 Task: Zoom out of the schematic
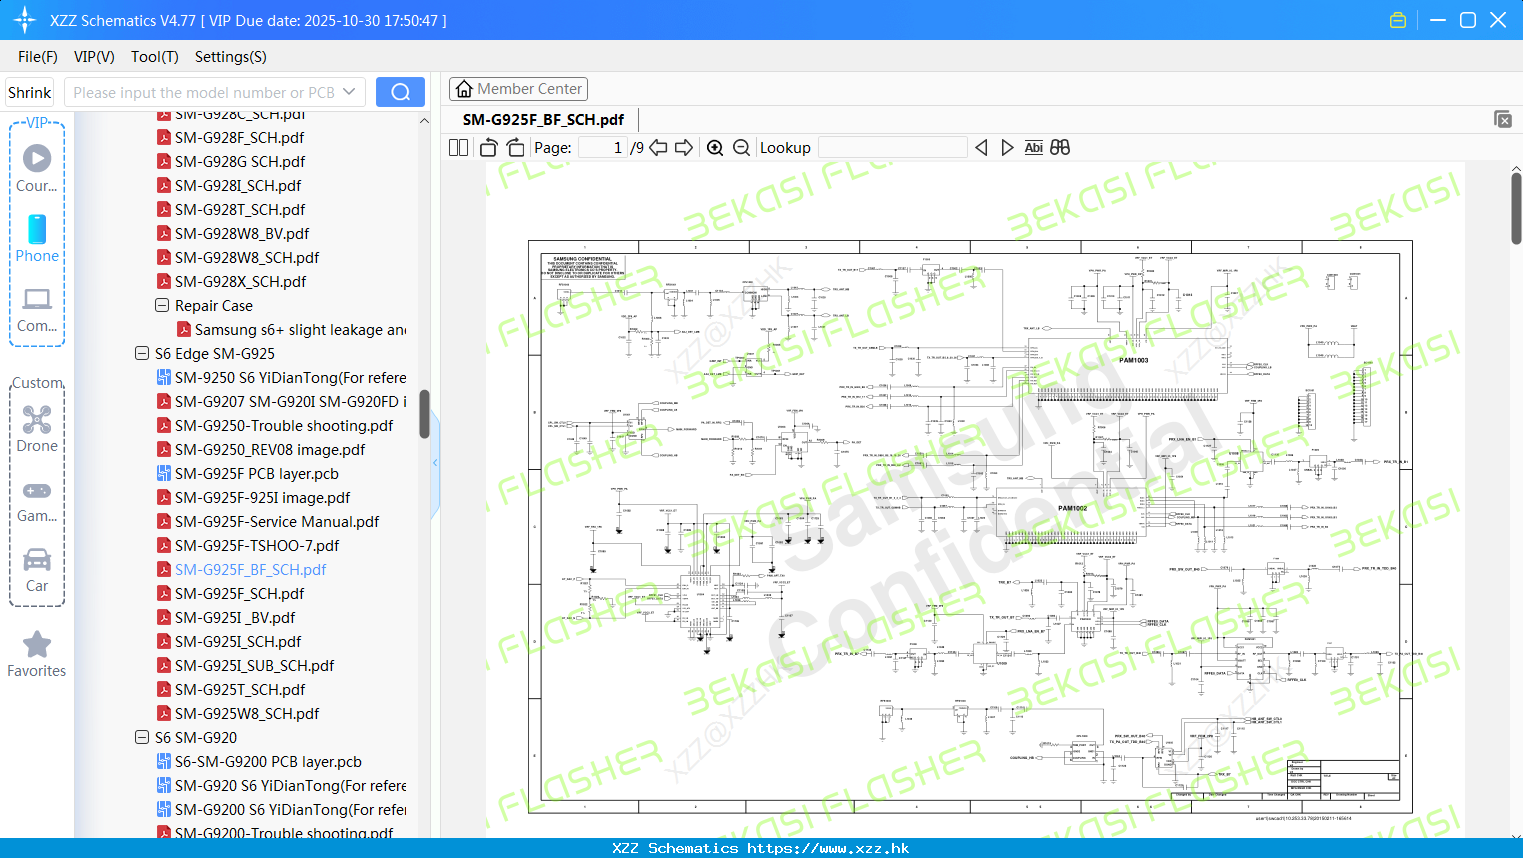[741, 147]
